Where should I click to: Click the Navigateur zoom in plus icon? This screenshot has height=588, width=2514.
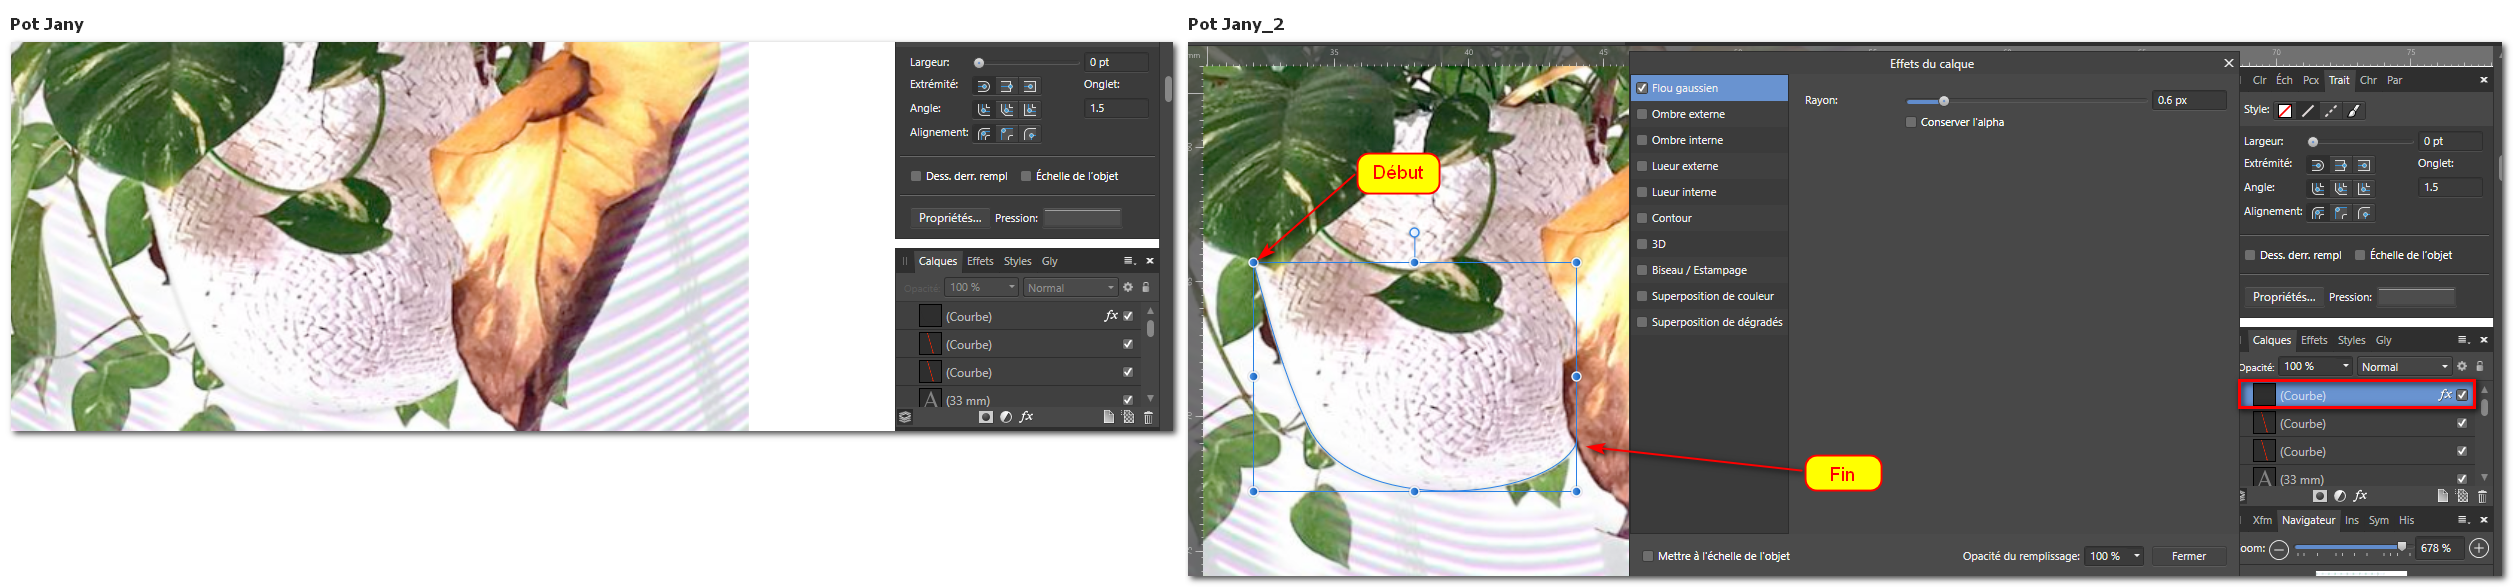[2479, 548]
